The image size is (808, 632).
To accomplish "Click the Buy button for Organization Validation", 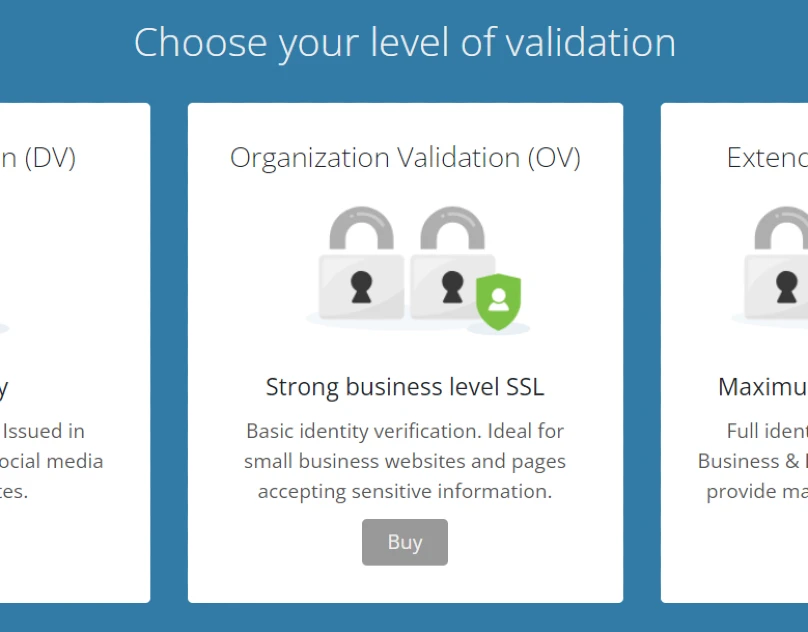I will tap(405, 542).
